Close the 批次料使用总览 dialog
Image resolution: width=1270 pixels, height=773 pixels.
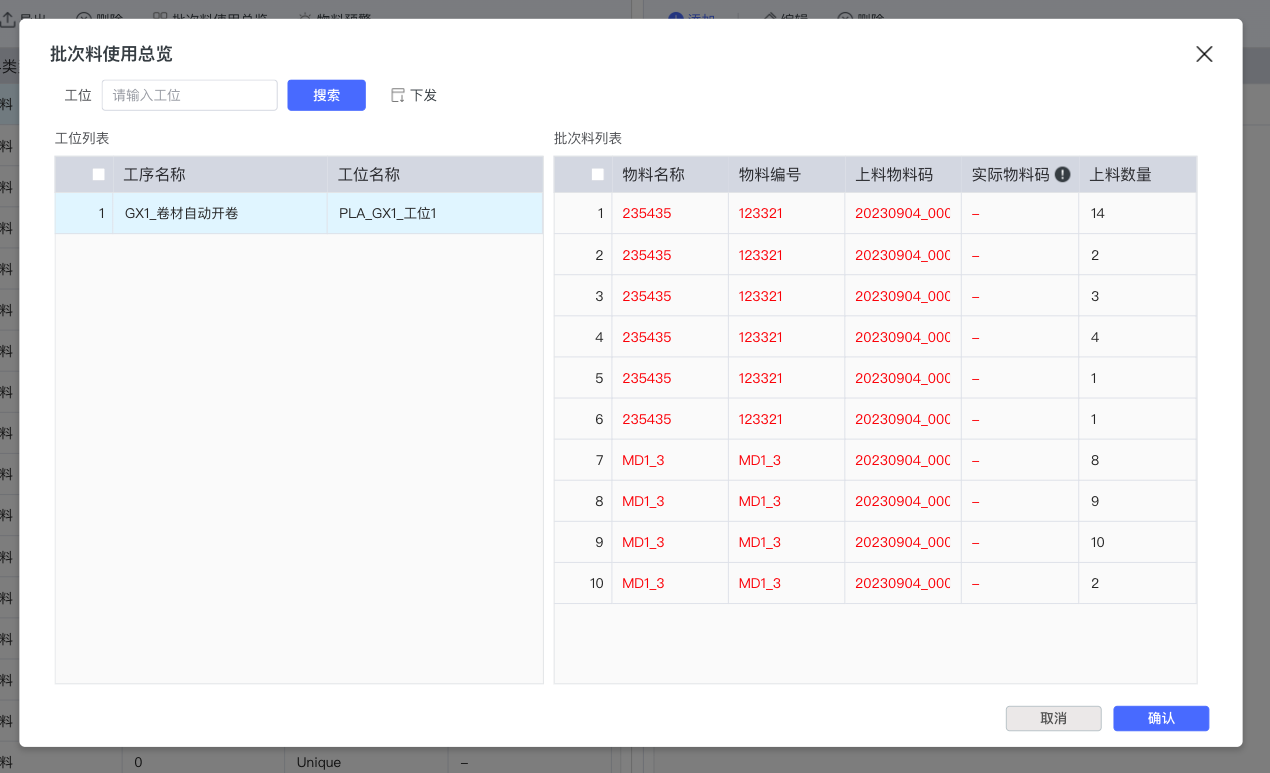(x=1204, y=54)
